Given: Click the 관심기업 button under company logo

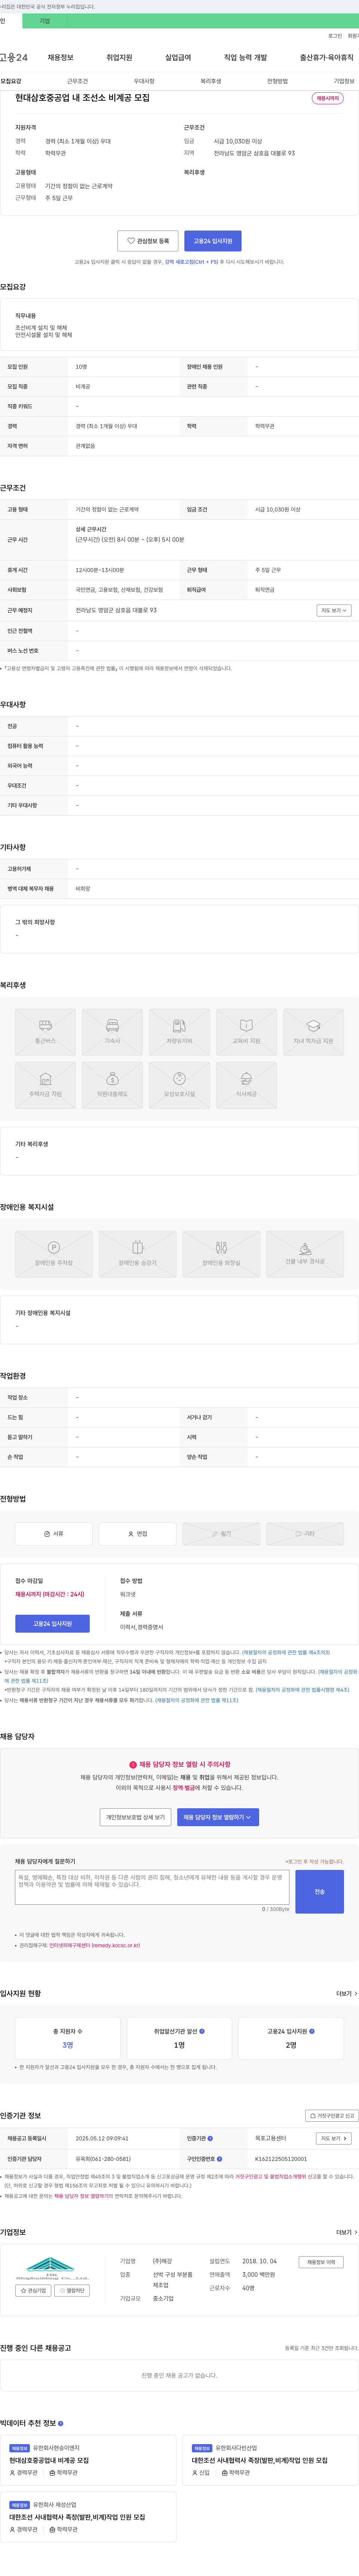Looking at the screenshot, I should click(33, 2291).
